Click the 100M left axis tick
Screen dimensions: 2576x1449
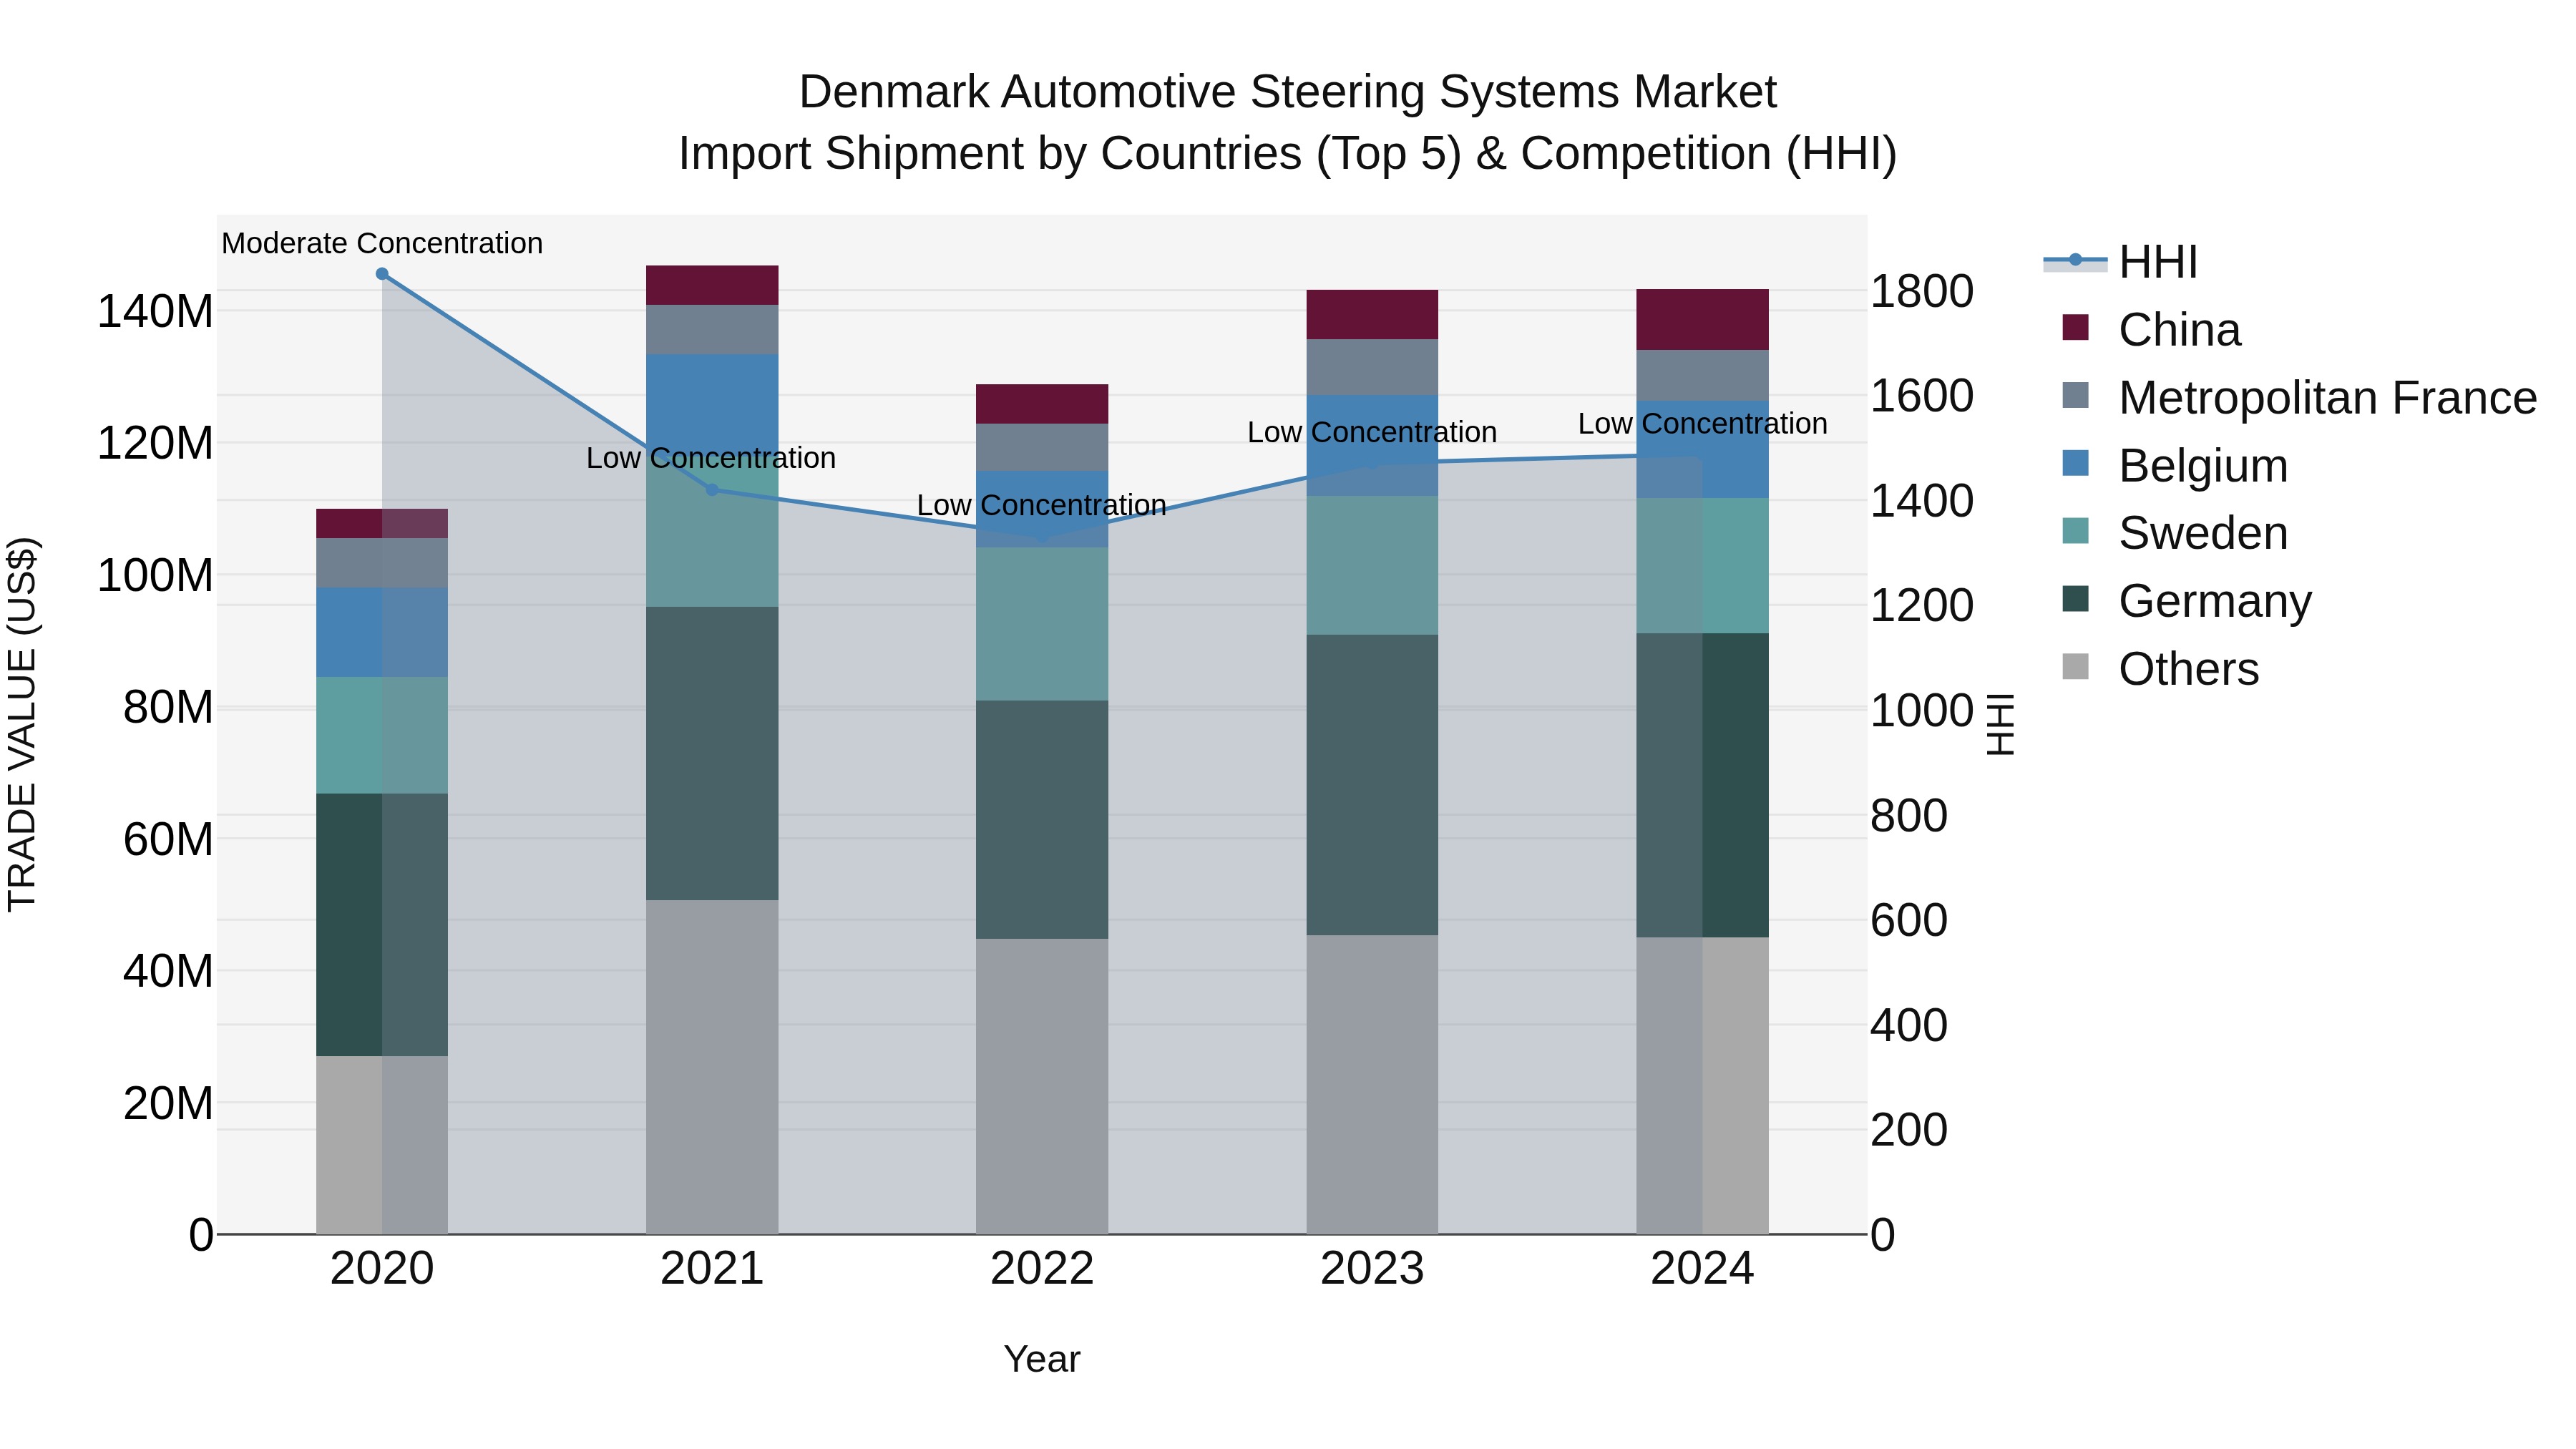(x=155, y=575)
